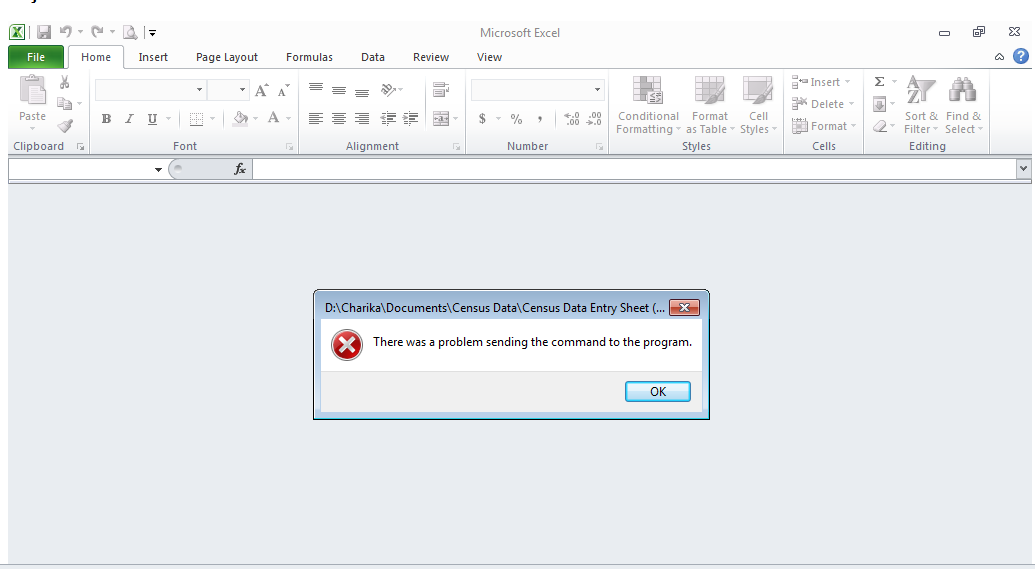Open the Data ribbon tab

(372, 57)
